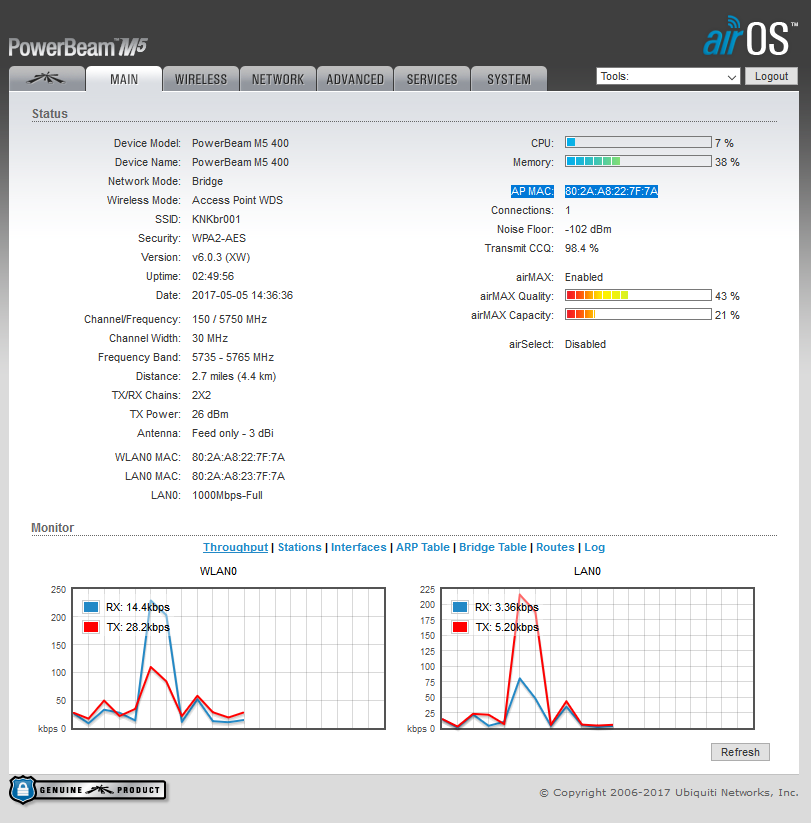The image size is (811, 823).
Task: Click the Security value WPA2-AES
Action: click(x=218, y=238)
